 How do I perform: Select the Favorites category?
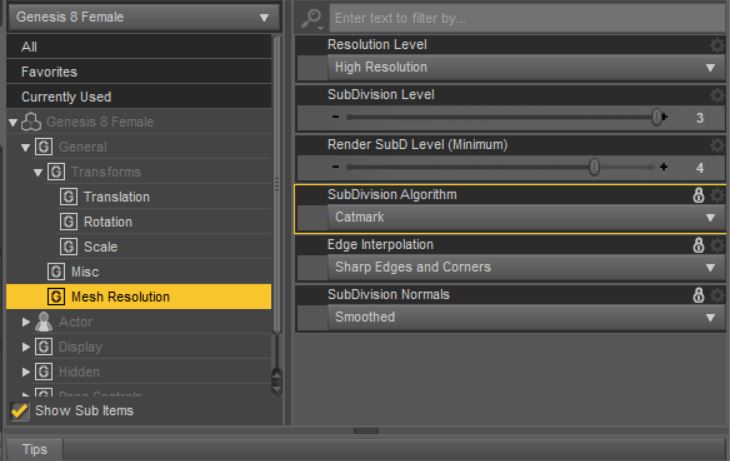[x=139, y=72]
